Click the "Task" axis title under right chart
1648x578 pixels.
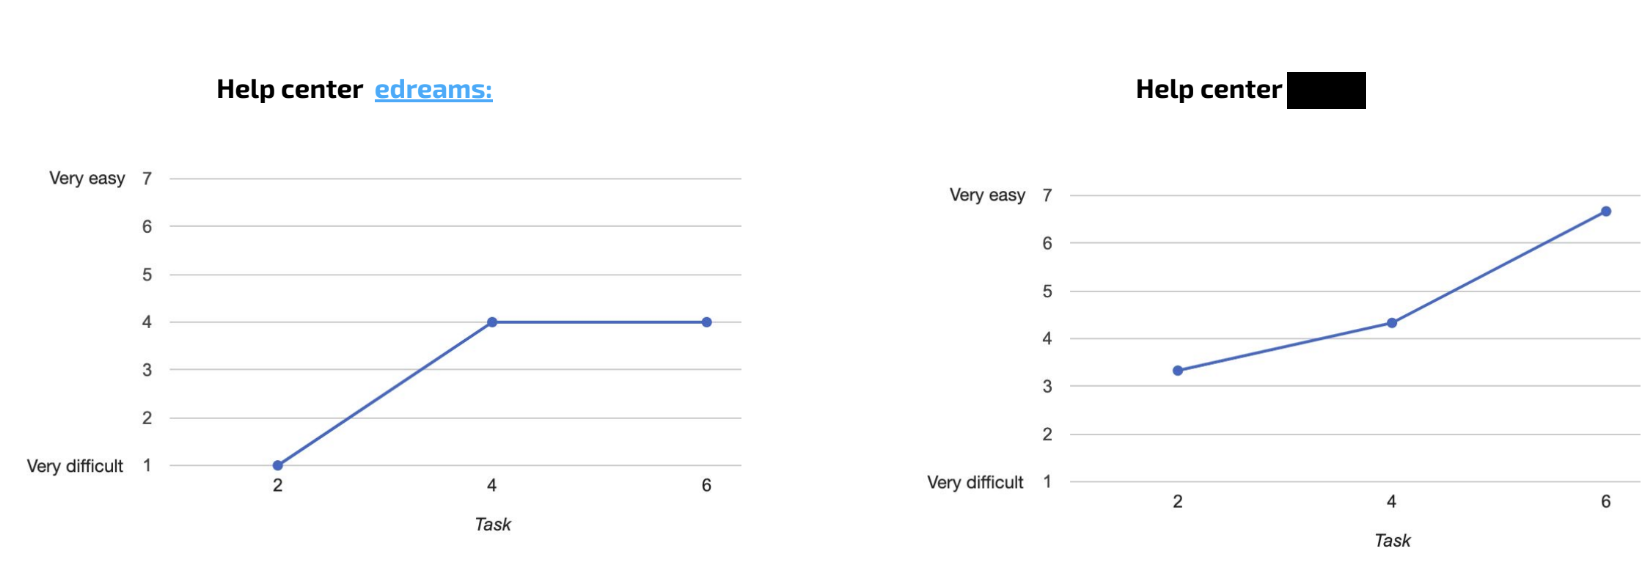(x=1392, y=541)
